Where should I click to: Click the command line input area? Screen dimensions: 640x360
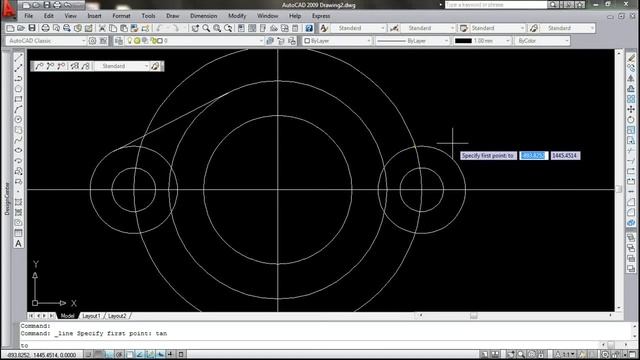(309, 345)
